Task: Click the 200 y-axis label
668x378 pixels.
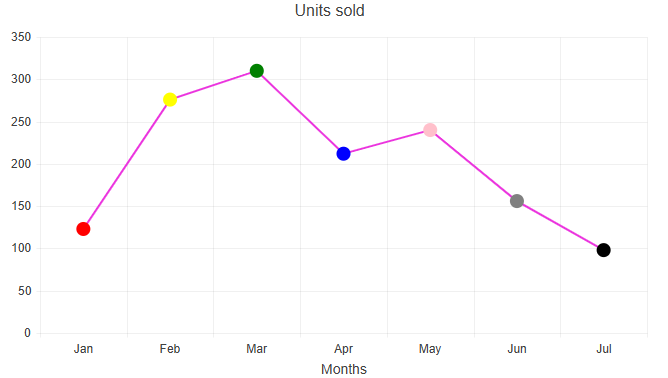Action: pyautogui.click(x=21, y=164)
